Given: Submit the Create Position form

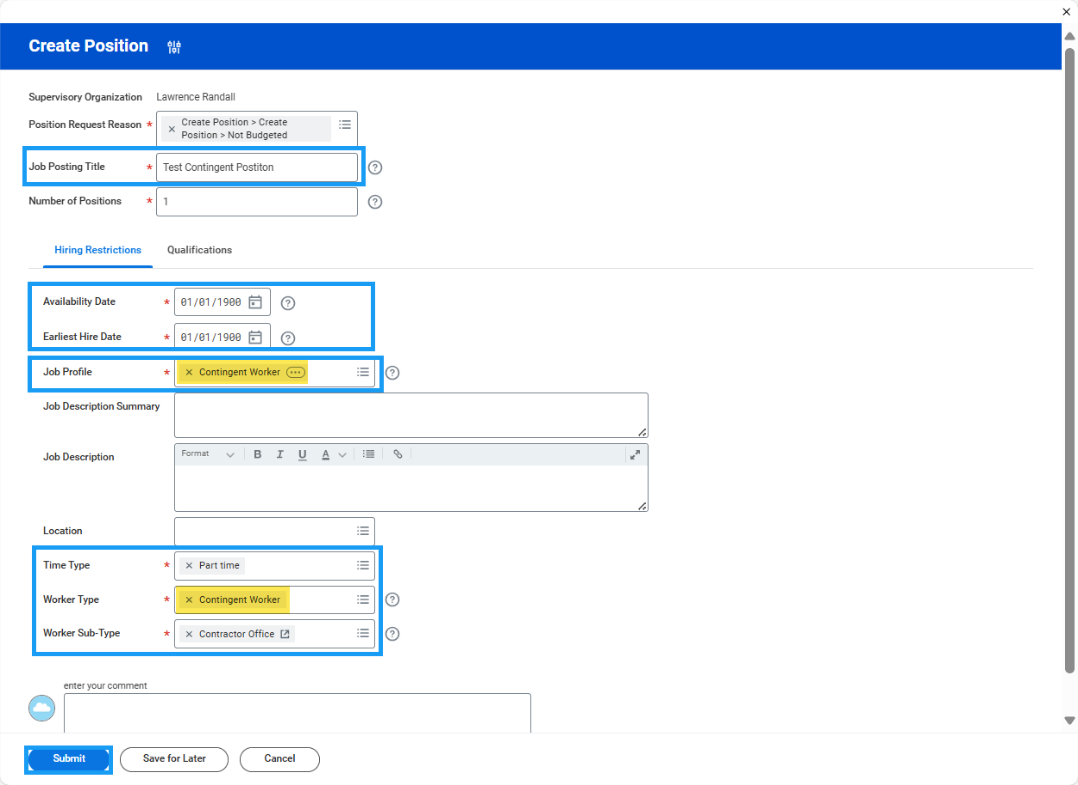Looking at the screenshot, I should 69,759.
